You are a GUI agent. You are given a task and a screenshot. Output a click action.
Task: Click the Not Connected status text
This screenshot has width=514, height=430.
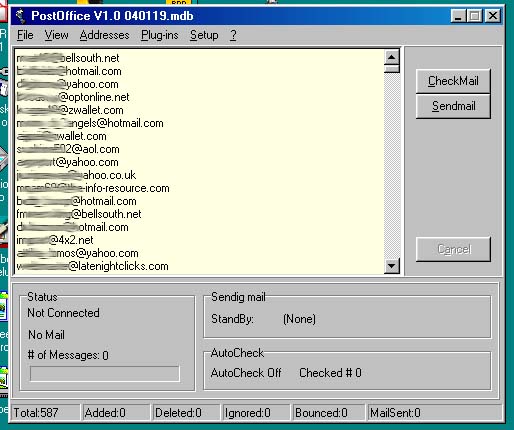point(63,313)
